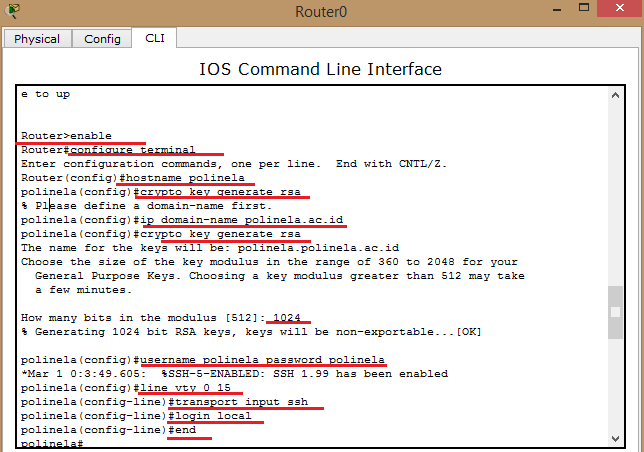Close the Router0 window
This screenshot has height=452, width=644.
tap(620, 8)
